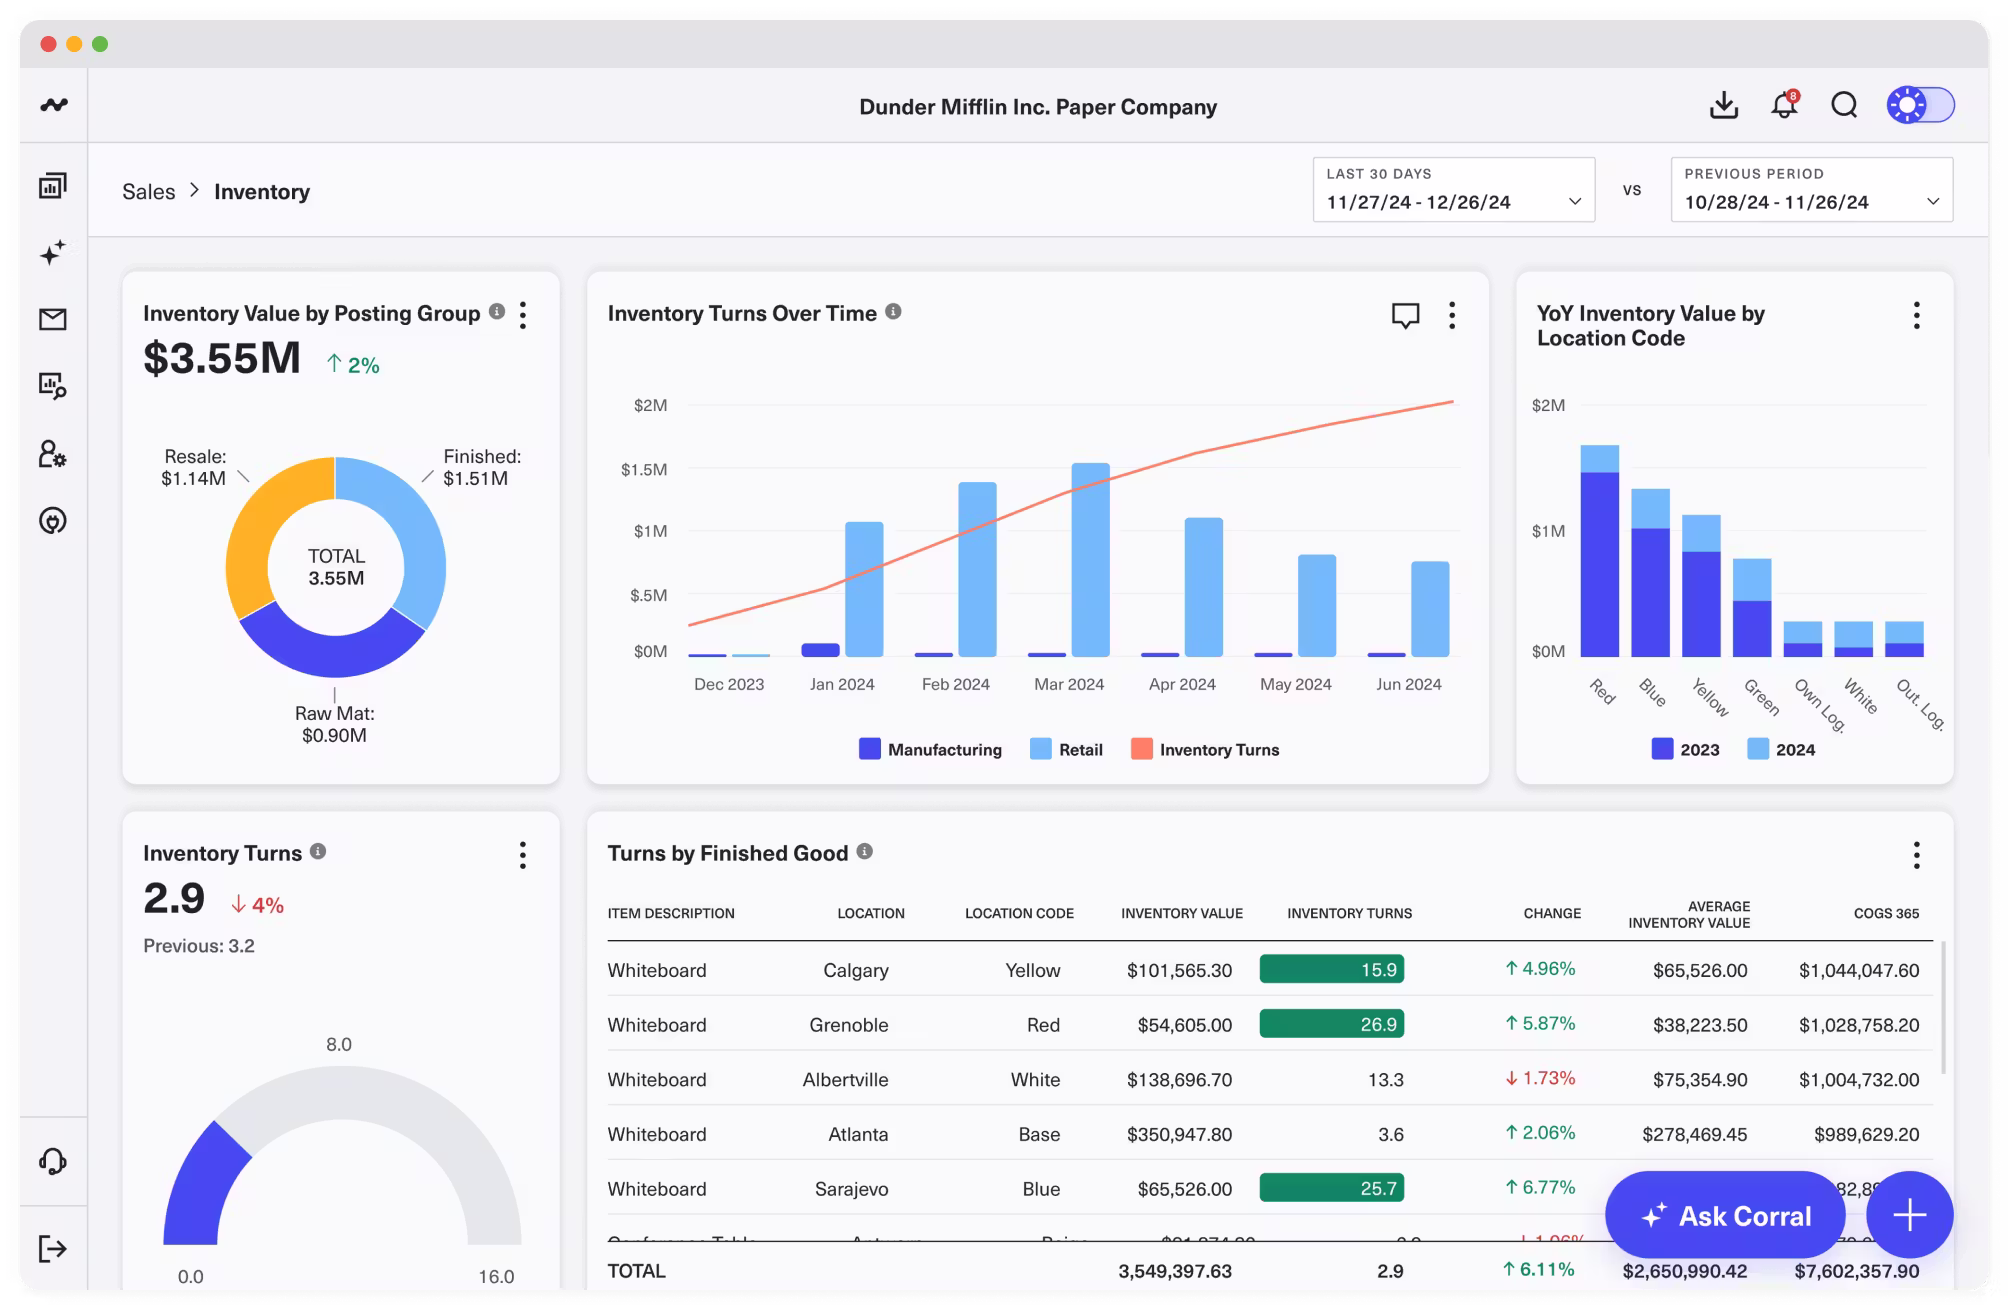Viewport: 2008px width, 1310px height.
Task: Toggle Manufacturing series in chart legend
Action: [x=930, y=749]
